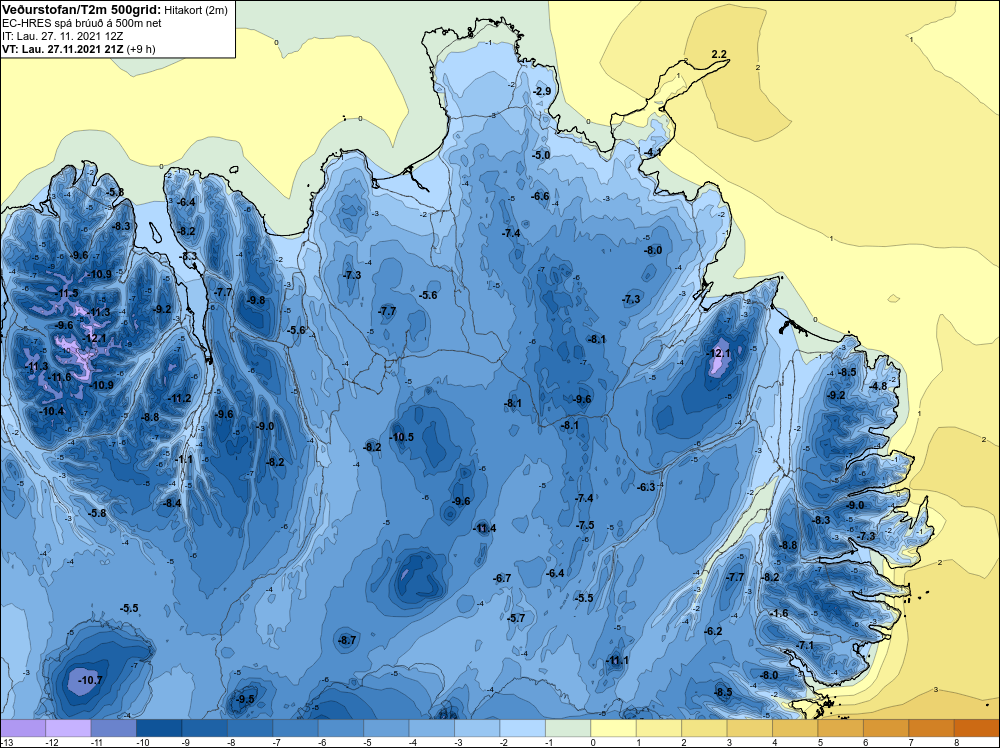The height and width of the screenshot is (748, 1000).
Task: Click the -9.5 temperature value
Action: click(x=244, y=699)
